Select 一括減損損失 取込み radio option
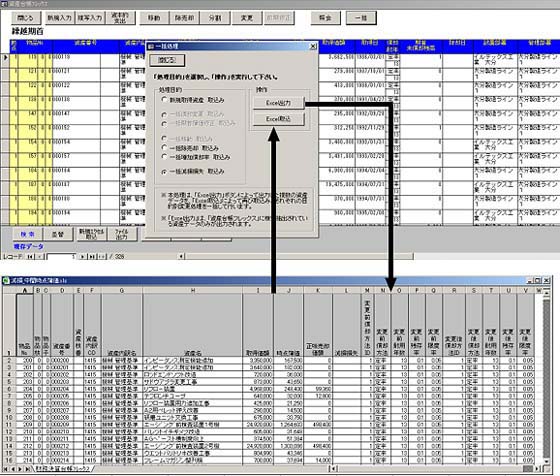This screenshot has width=560, height=476. coord(164,172)
